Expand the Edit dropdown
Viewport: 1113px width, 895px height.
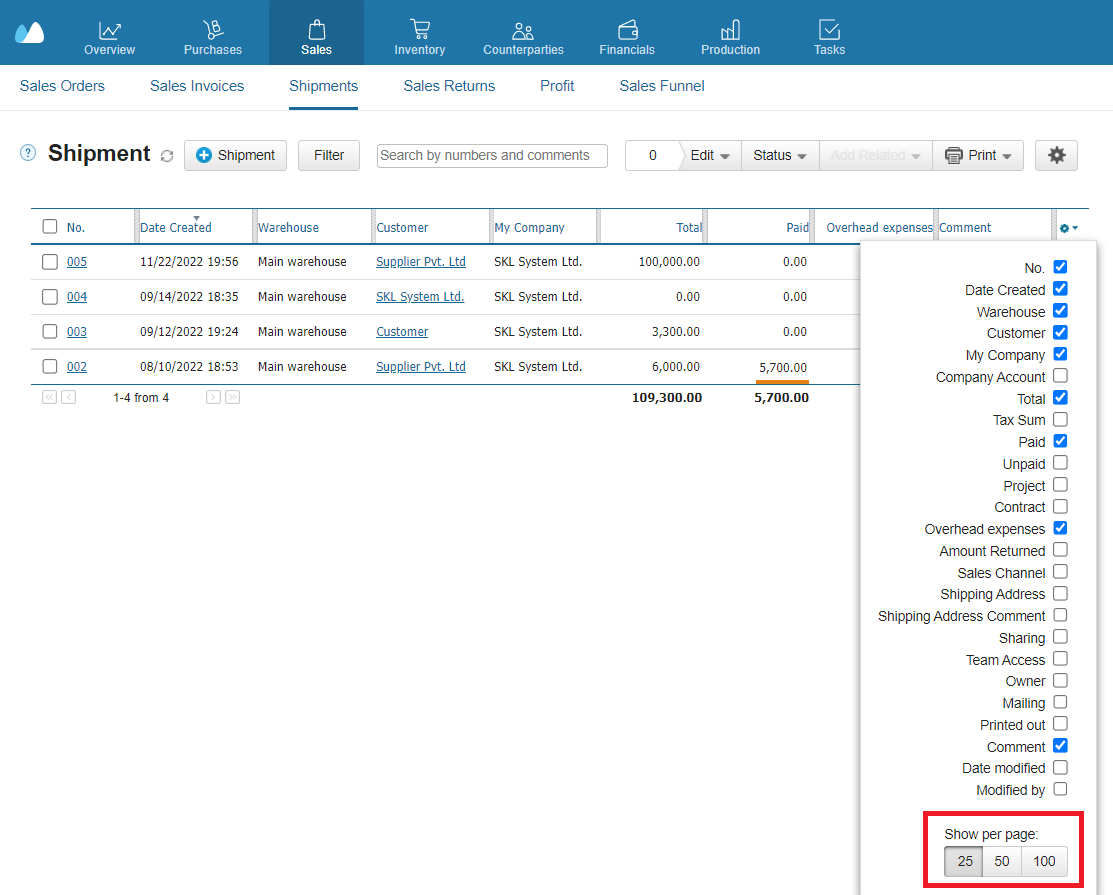[710, 155]
